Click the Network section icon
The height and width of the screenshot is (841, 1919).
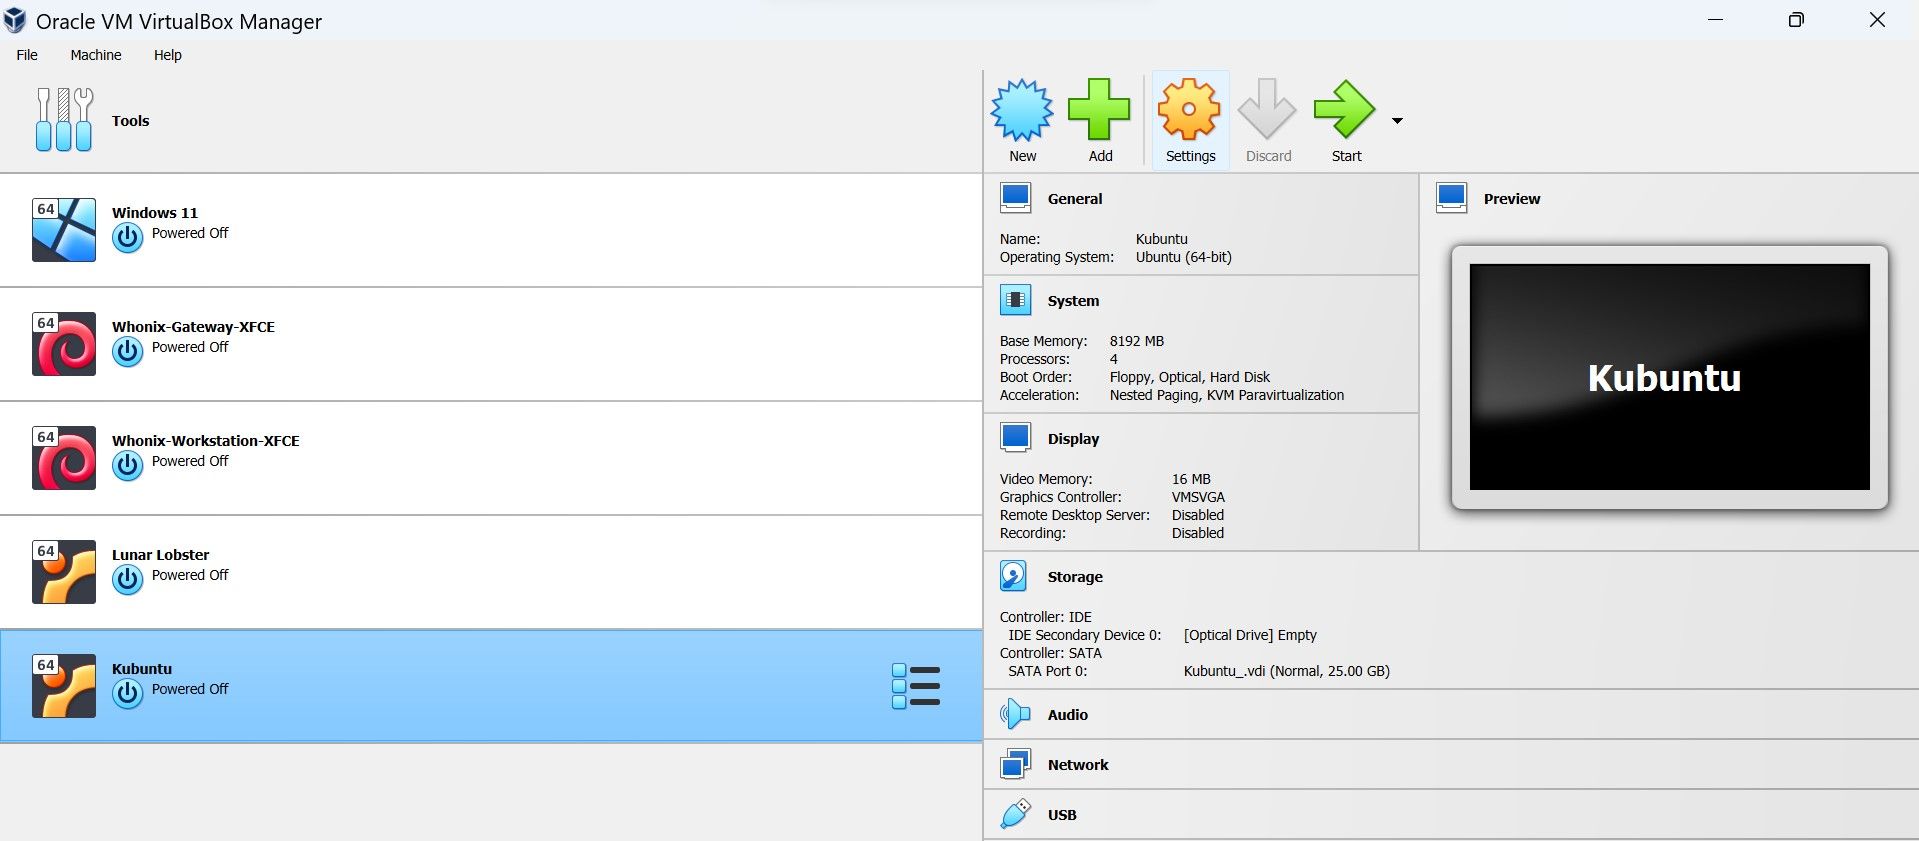(x=1014, y=764)
